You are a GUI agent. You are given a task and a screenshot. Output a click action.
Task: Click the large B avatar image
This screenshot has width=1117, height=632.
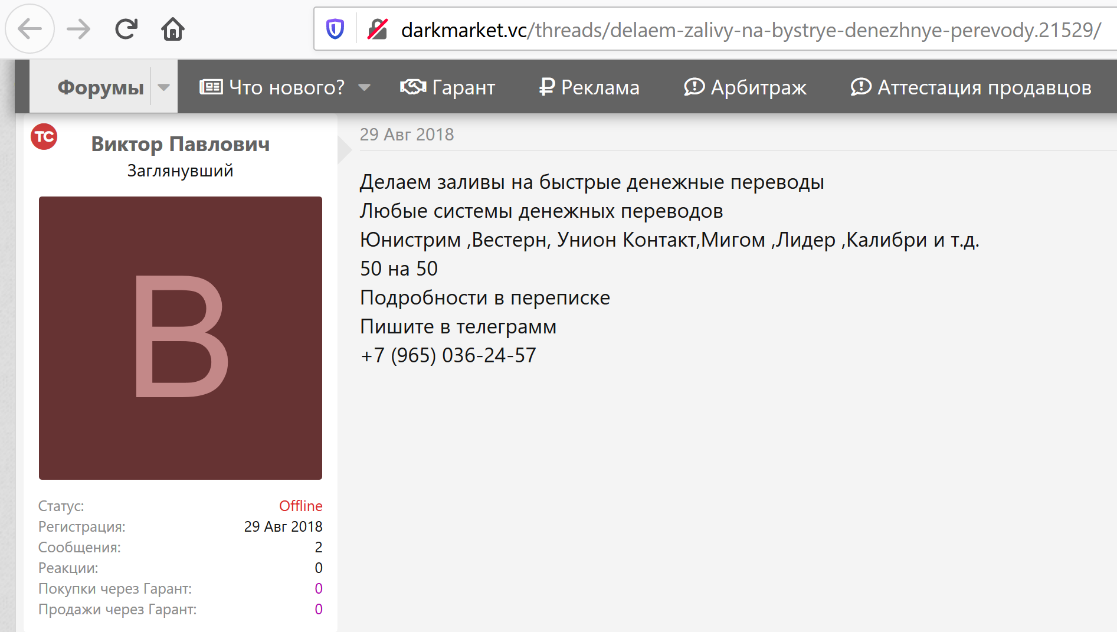[180, 338]
